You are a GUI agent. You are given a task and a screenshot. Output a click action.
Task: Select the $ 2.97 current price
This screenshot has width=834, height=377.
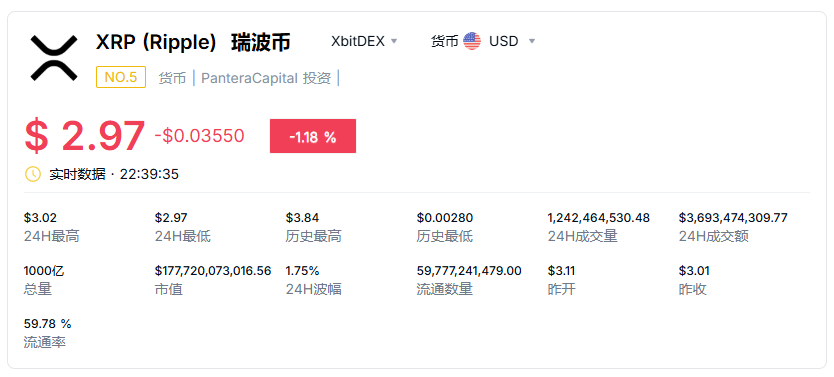click(x=85, y=136)
